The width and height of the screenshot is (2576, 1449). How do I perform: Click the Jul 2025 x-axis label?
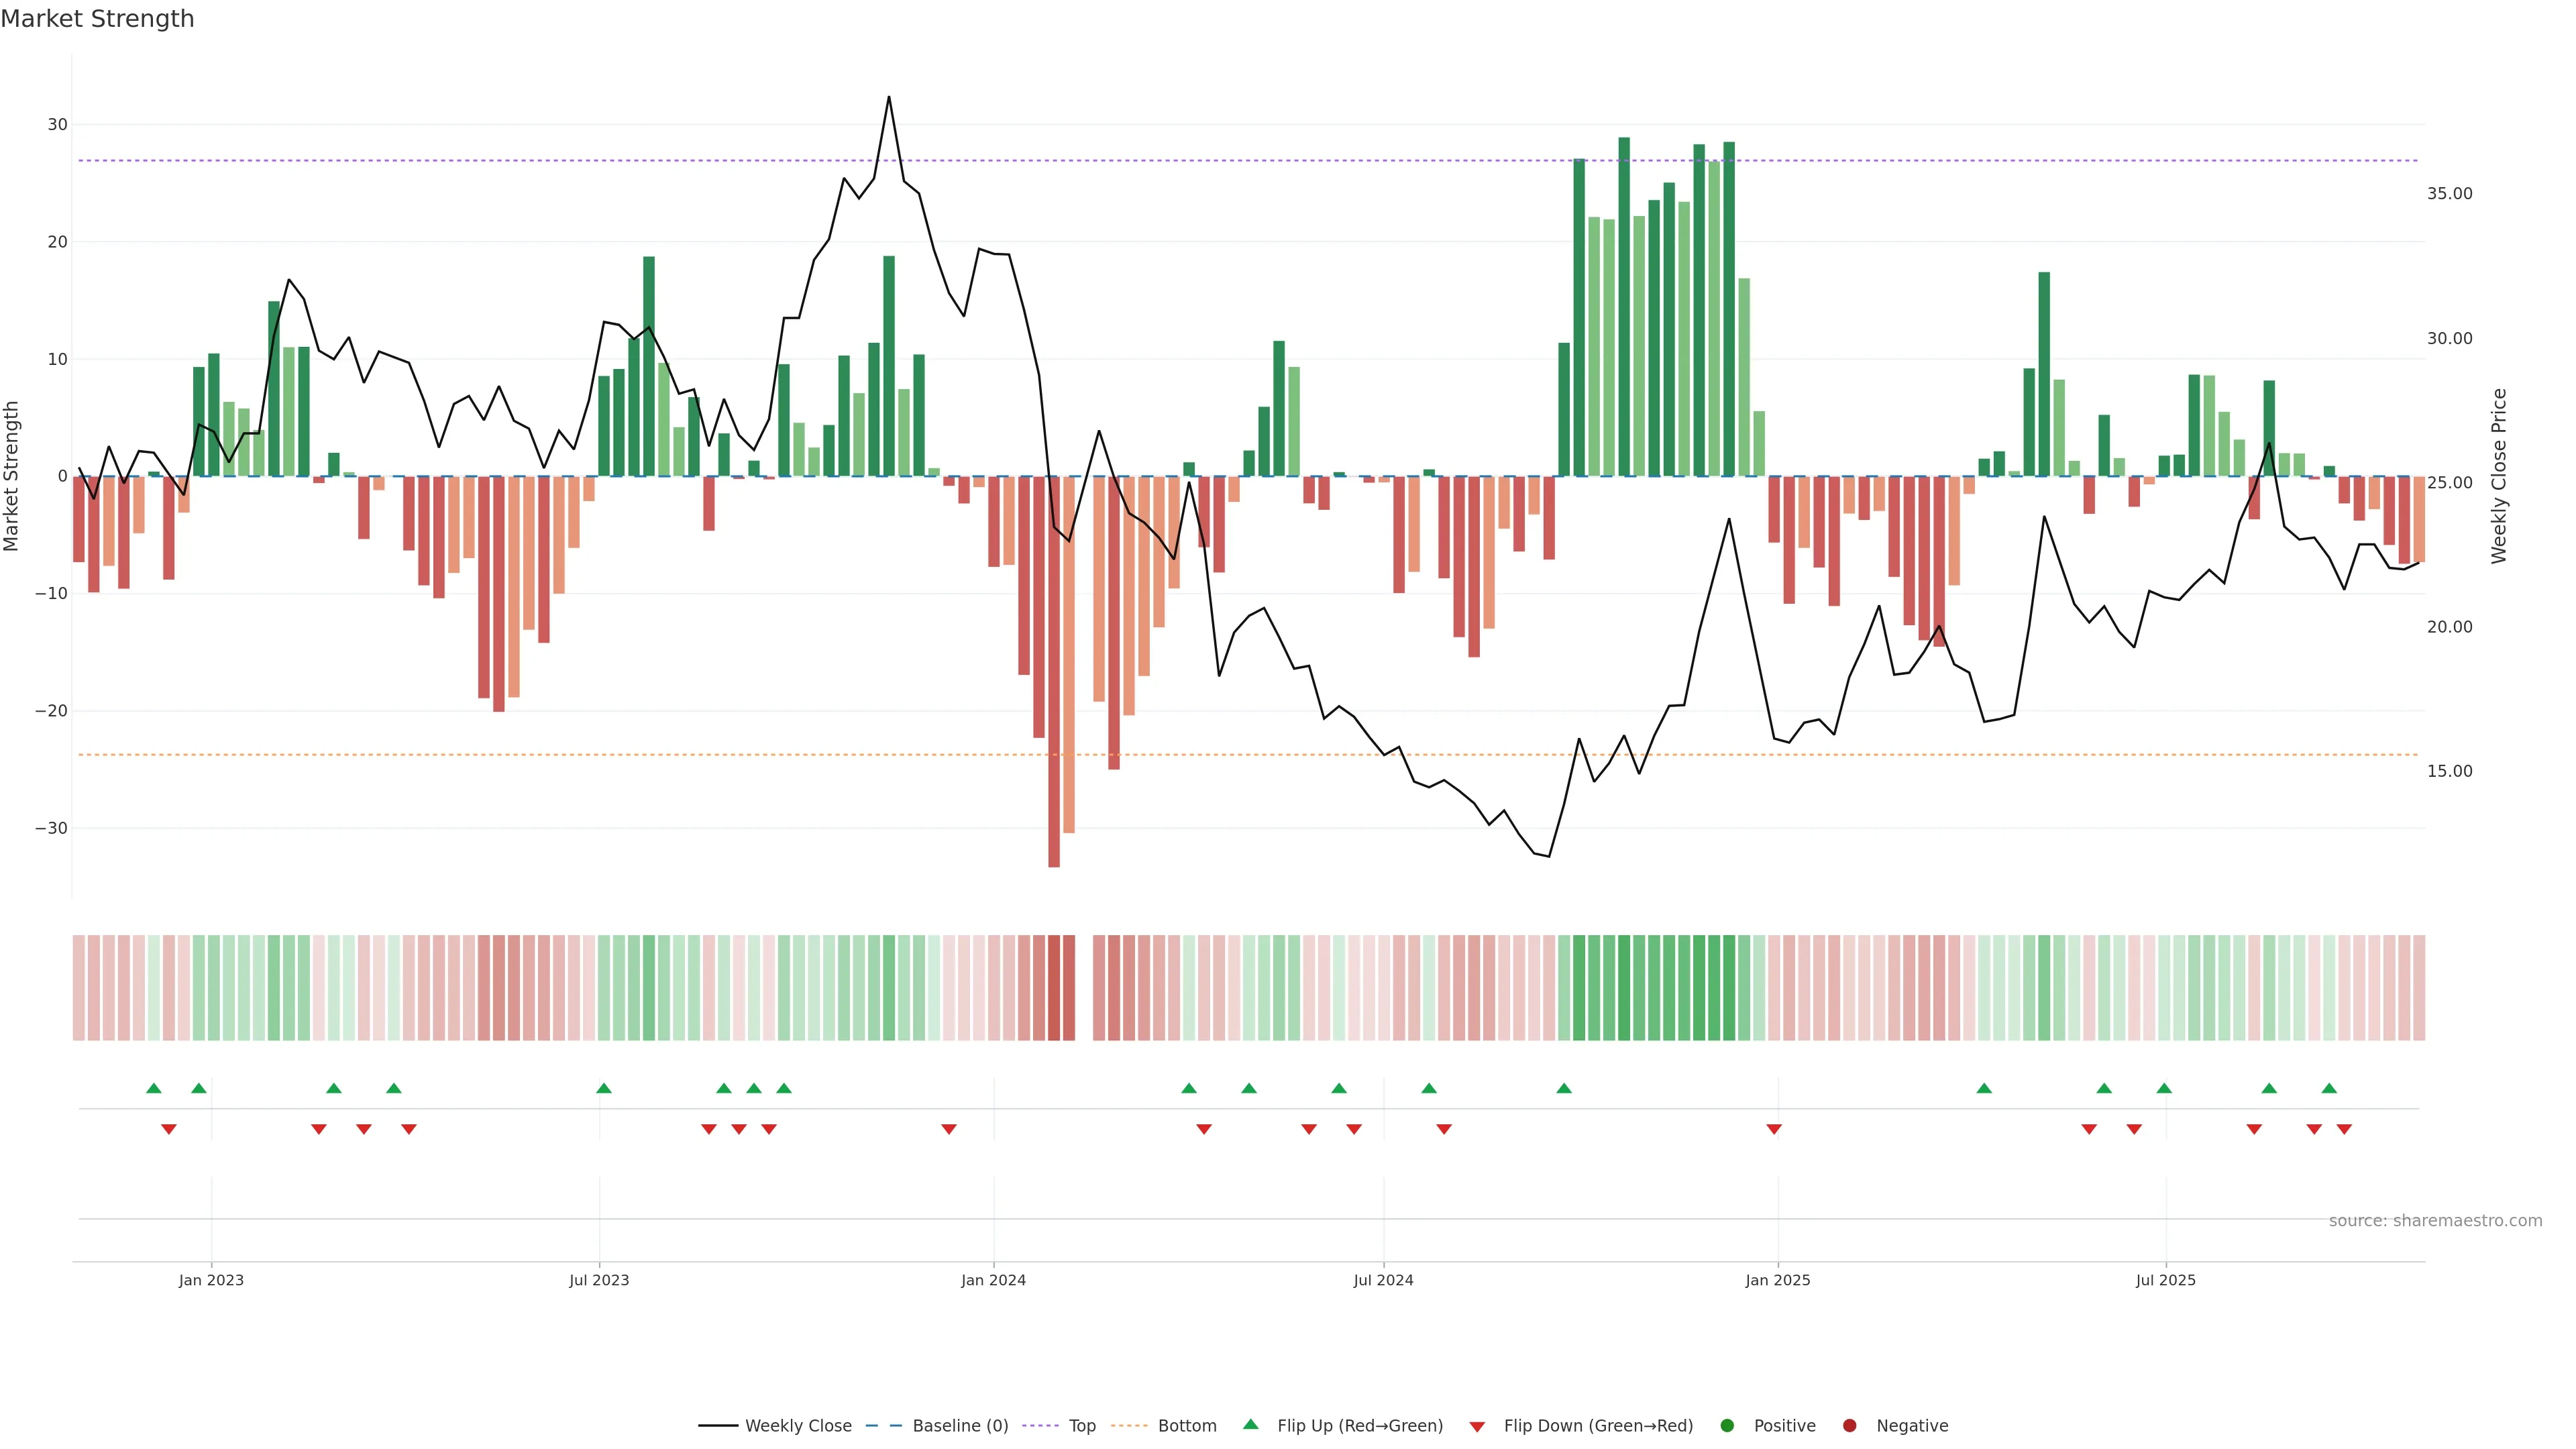tap(2165, 1280)
